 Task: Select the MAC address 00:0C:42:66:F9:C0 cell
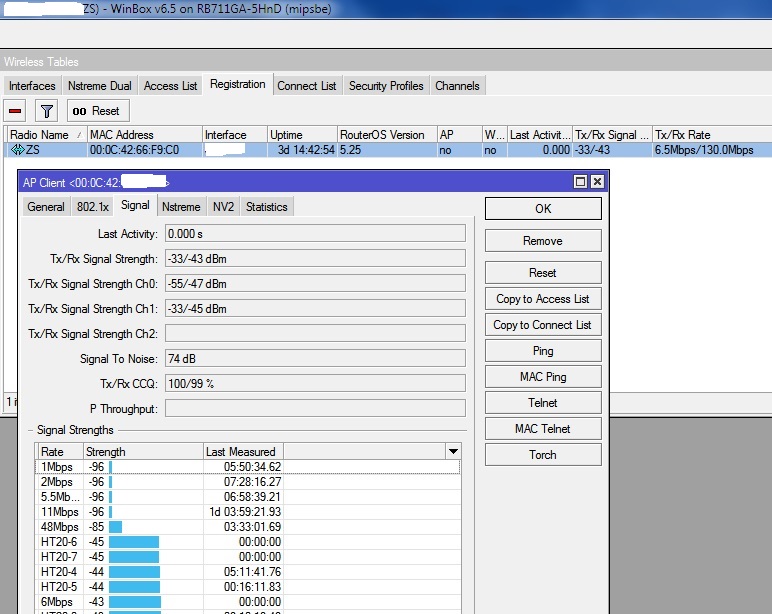click(144, 150)
